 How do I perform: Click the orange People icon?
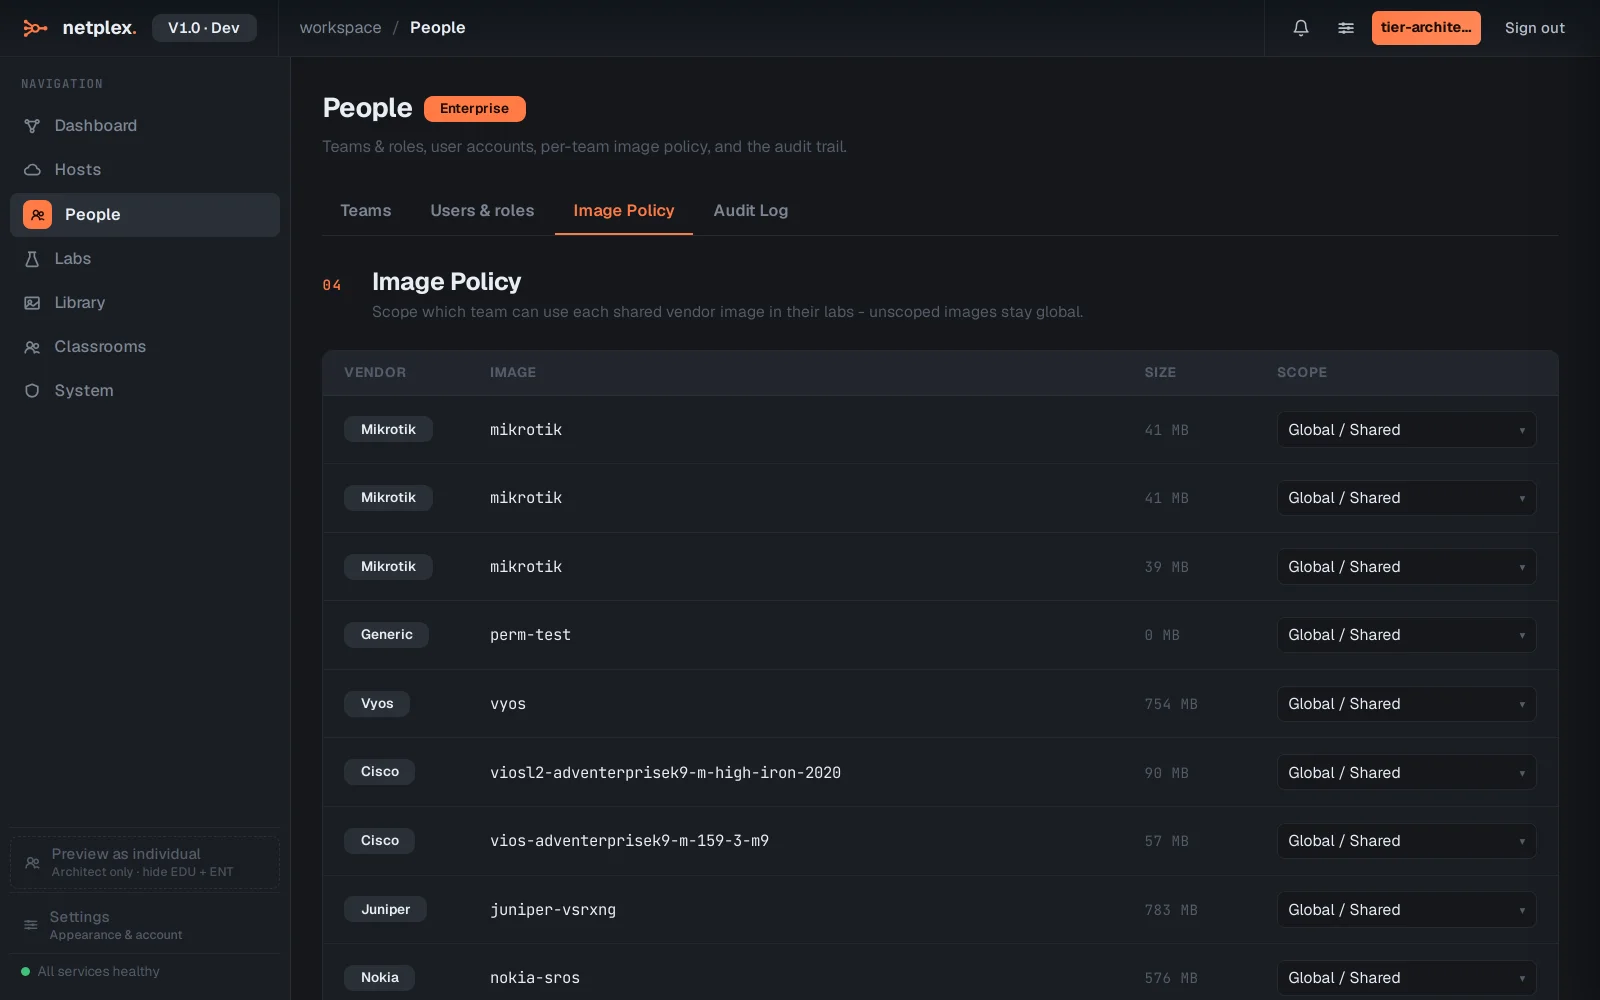37,215
